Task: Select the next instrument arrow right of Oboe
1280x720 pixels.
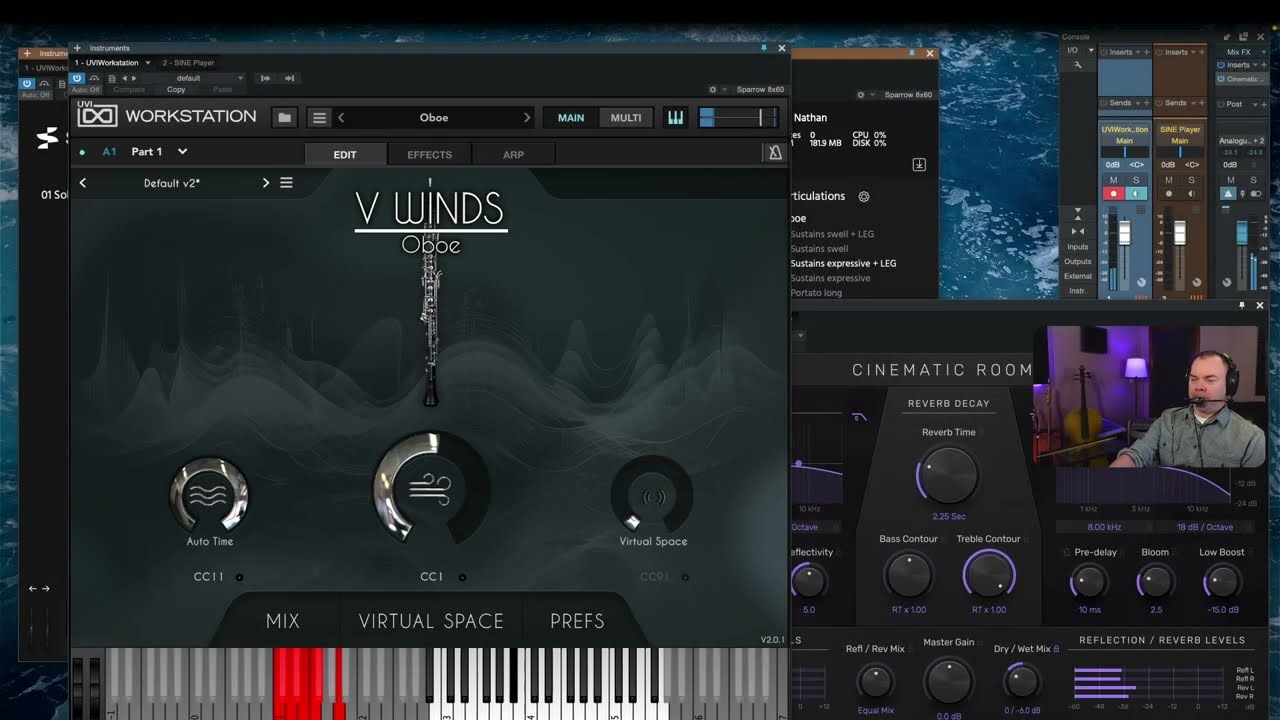Action: tap(527, 118)
